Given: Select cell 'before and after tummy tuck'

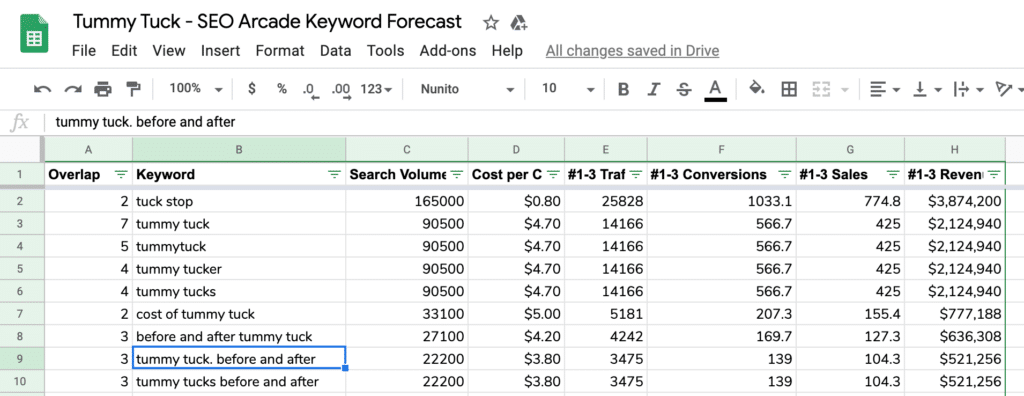Looking at the screenshot, I should pos(239,337).
